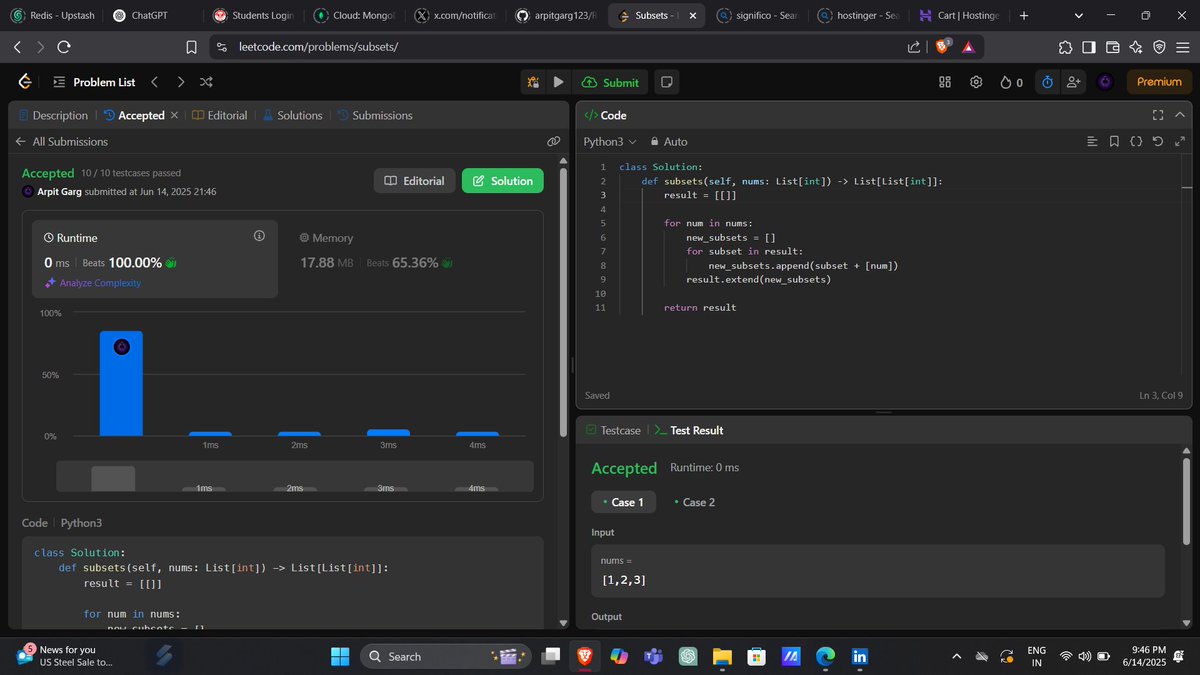Screen dimensions: 1200x675
Task: Share page icon in address bar
Action: click(x=914, y=47)
